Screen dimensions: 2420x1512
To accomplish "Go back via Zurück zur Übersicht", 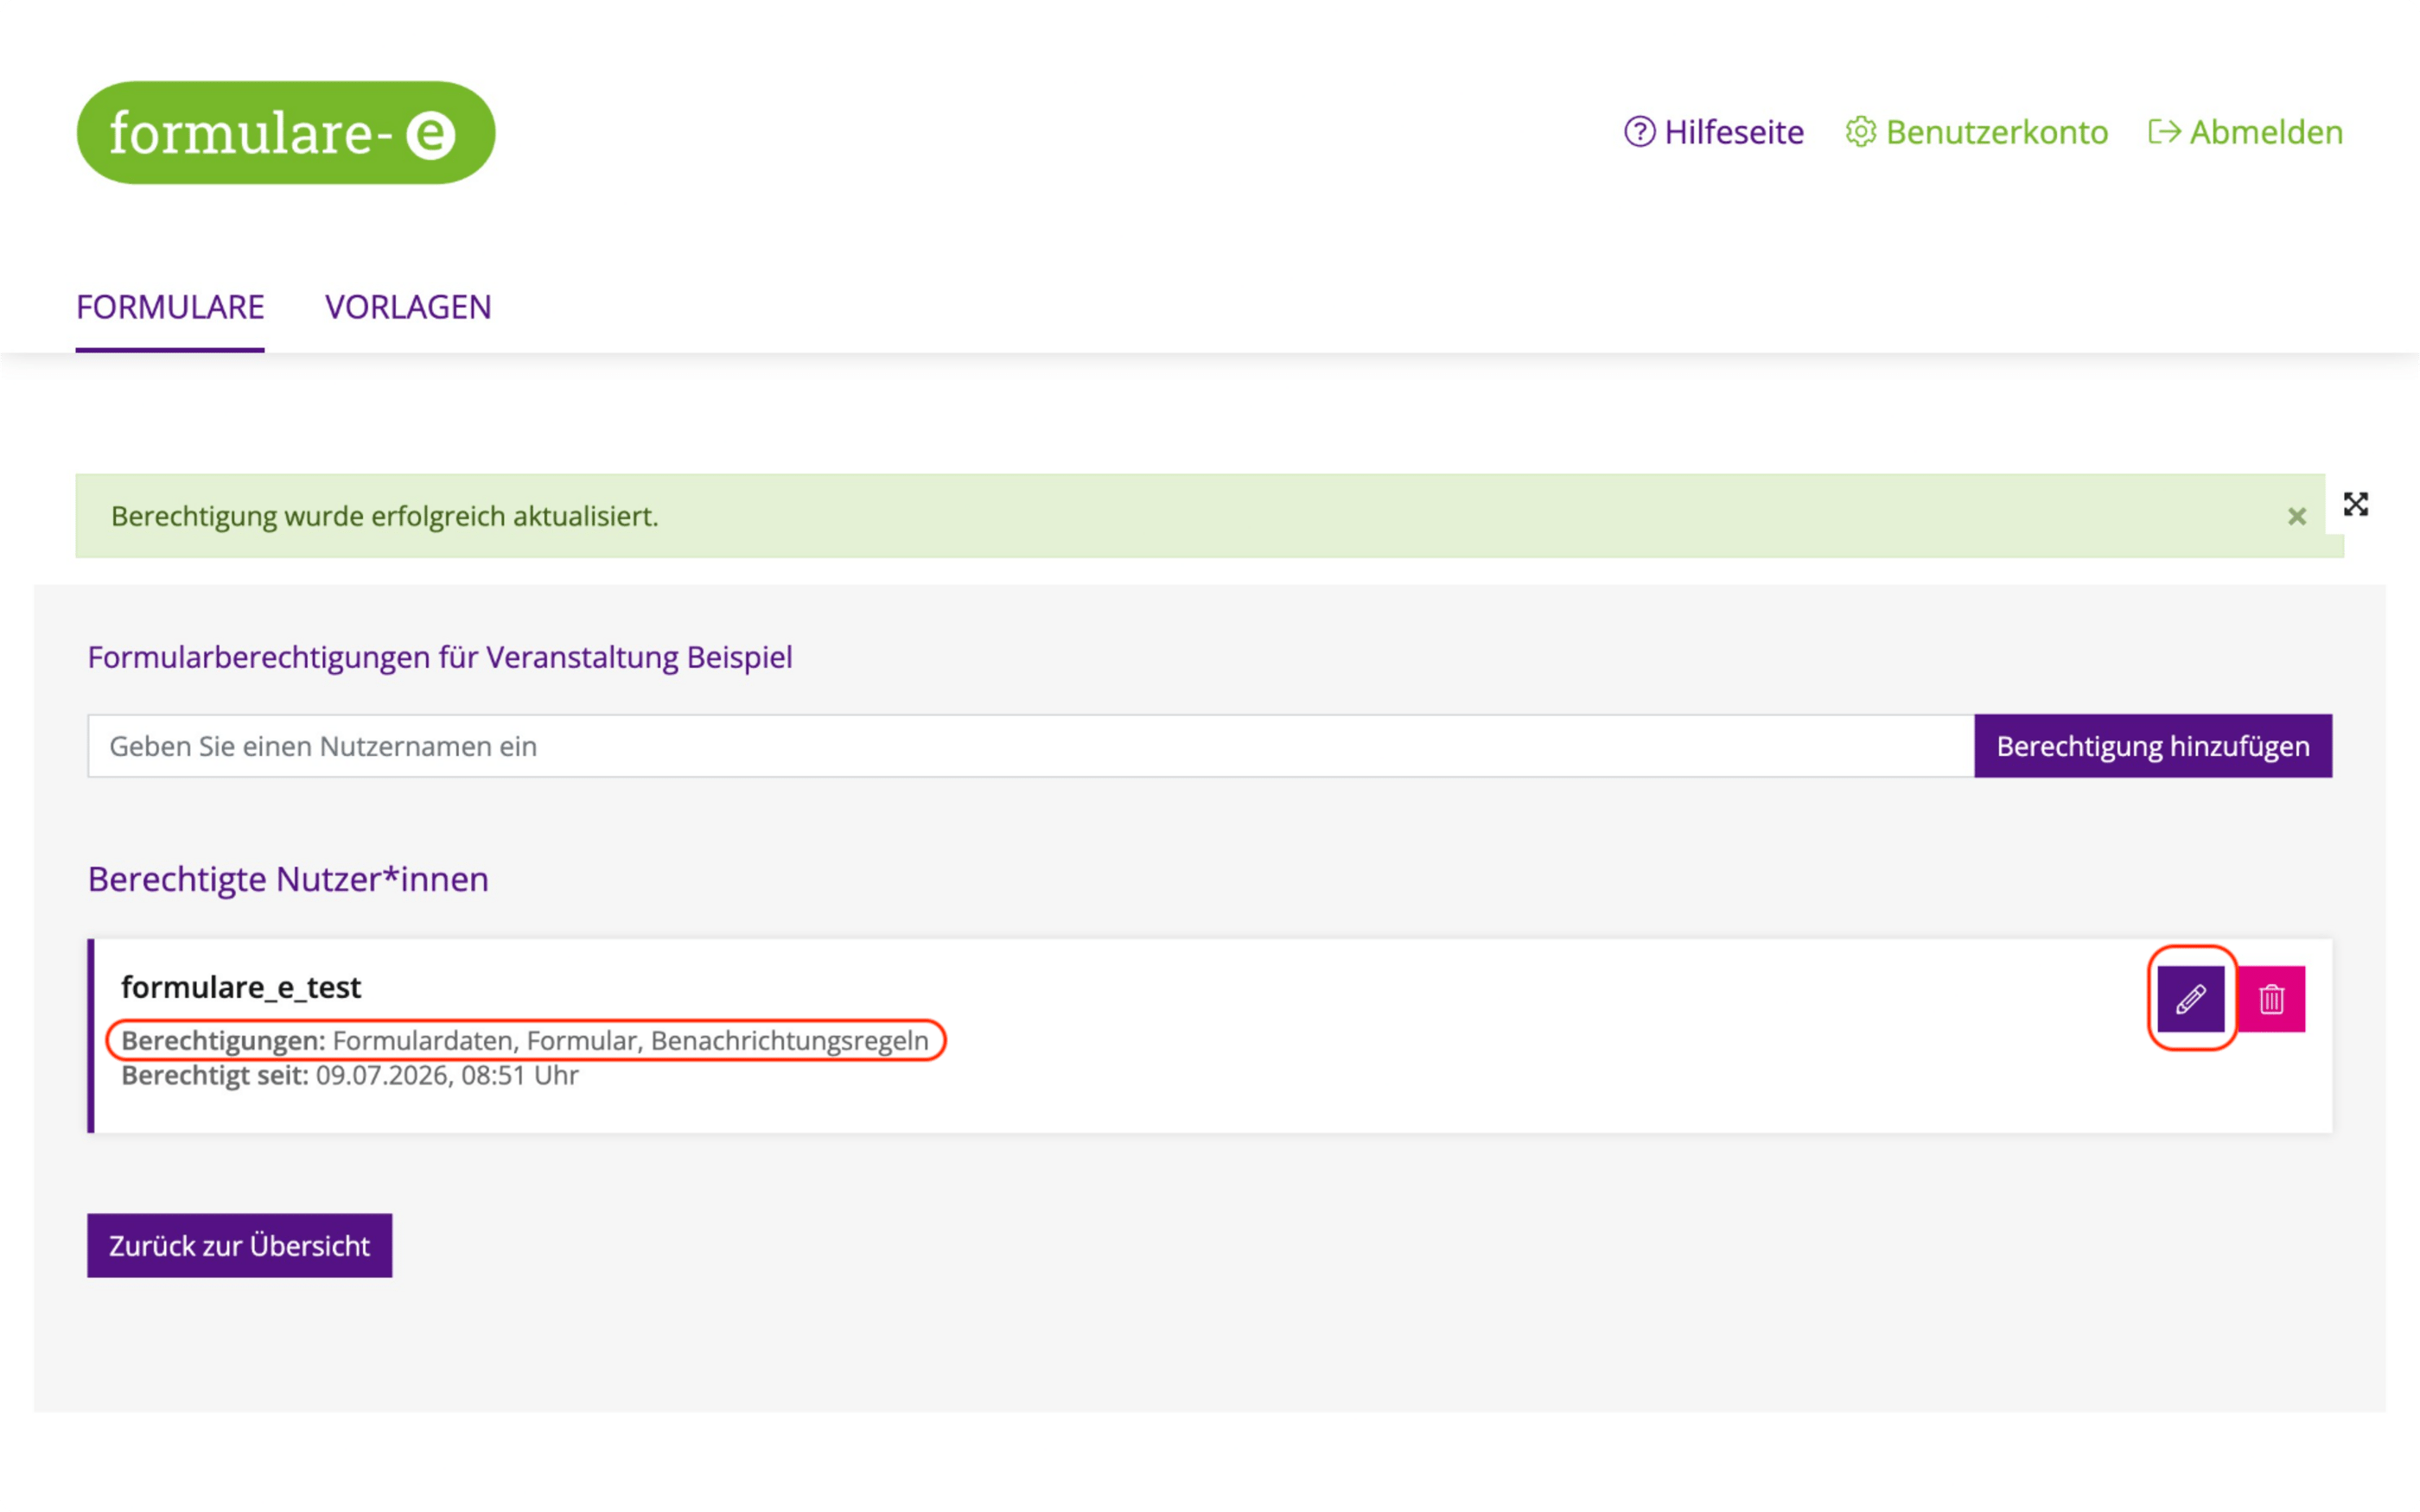I will click(239, 1246).
